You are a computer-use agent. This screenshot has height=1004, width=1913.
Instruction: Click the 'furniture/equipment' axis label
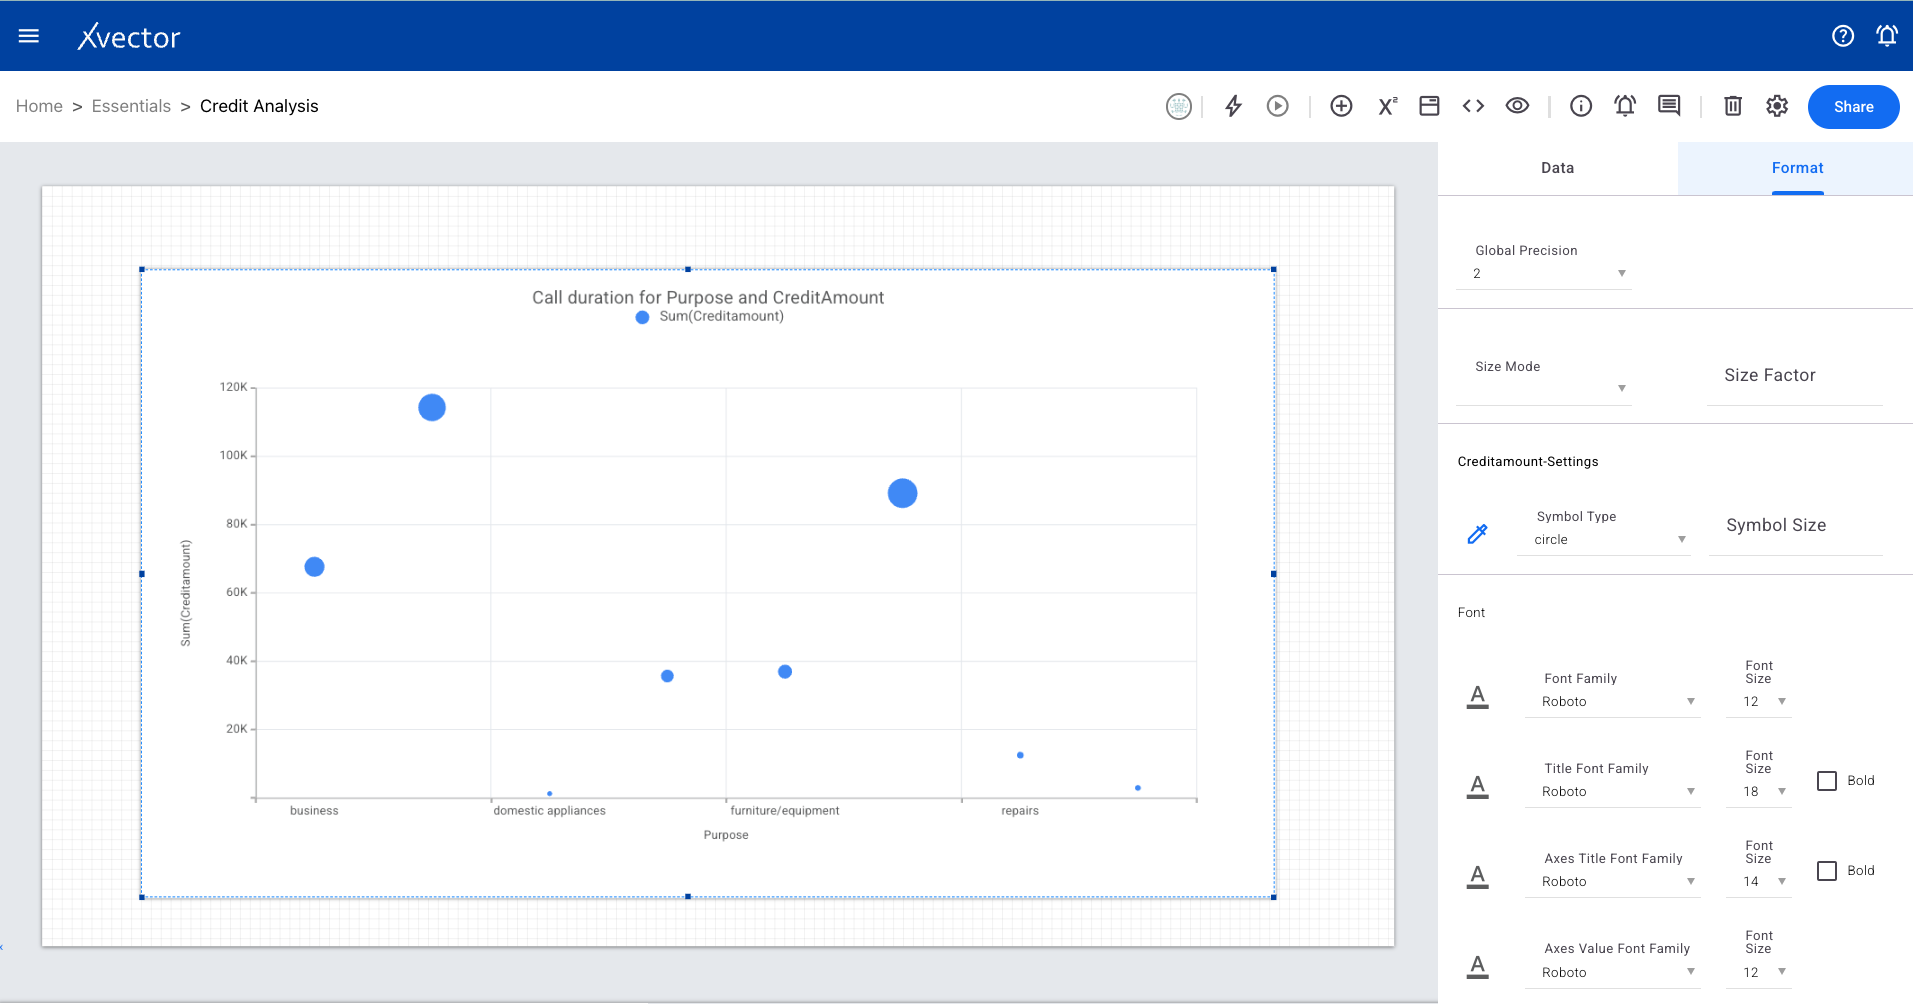click(x=785, y=811)
